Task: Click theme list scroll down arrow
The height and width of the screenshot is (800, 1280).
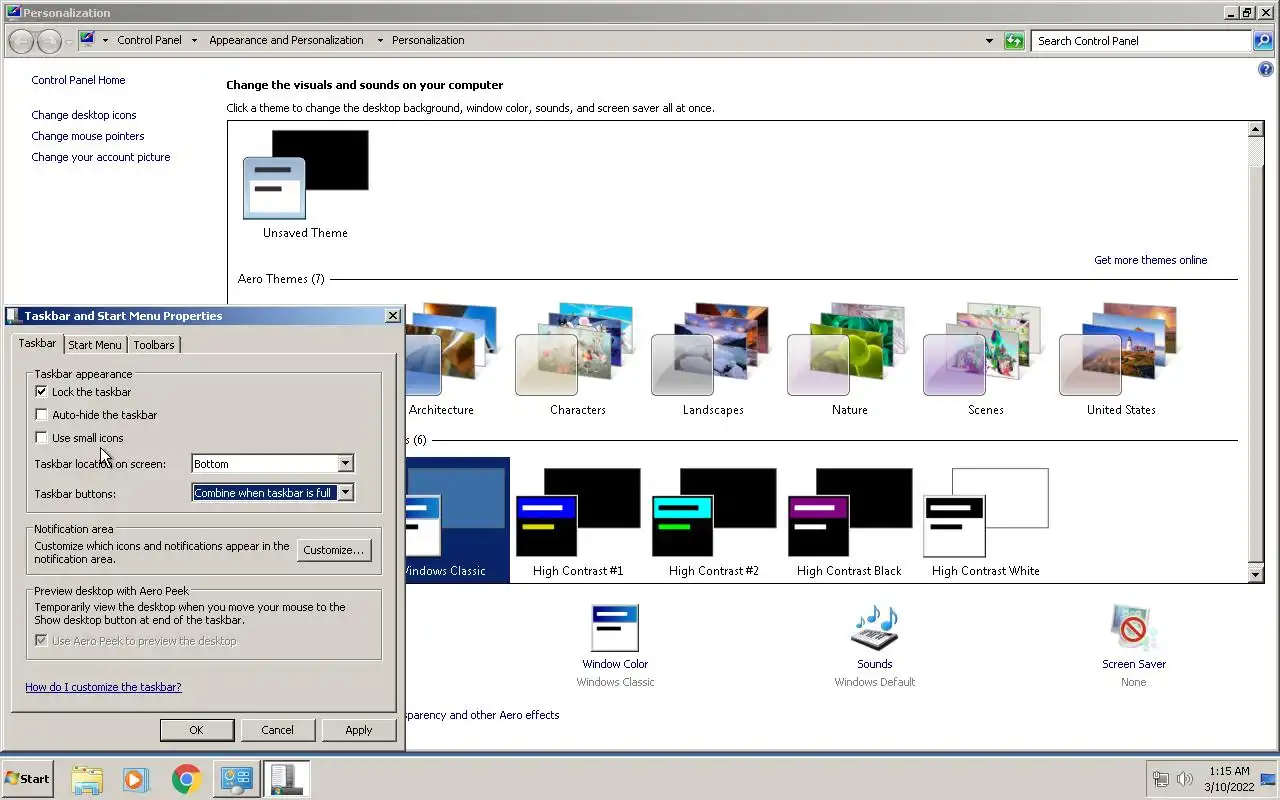Action: [x=1256, y=575]
